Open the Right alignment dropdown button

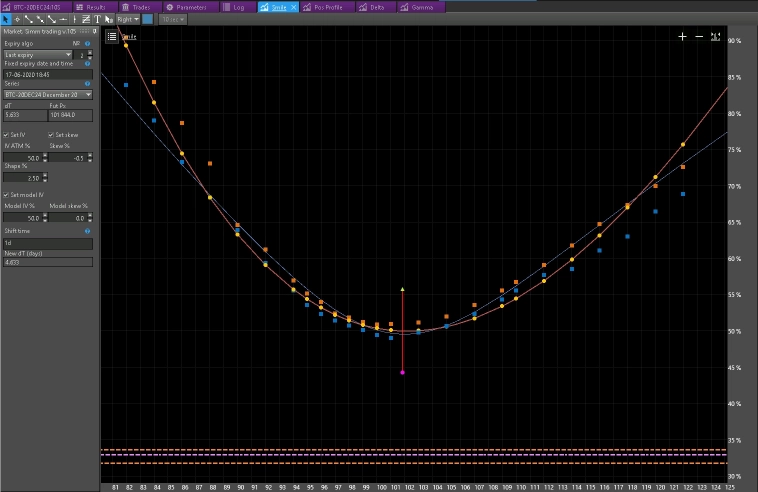tap(127, 19)
